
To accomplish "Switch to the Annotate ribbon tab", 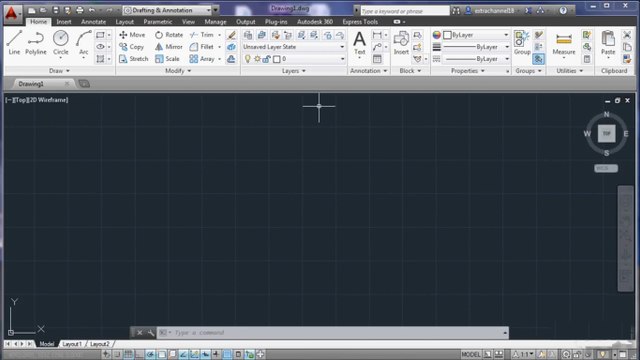I will [93, 22].
